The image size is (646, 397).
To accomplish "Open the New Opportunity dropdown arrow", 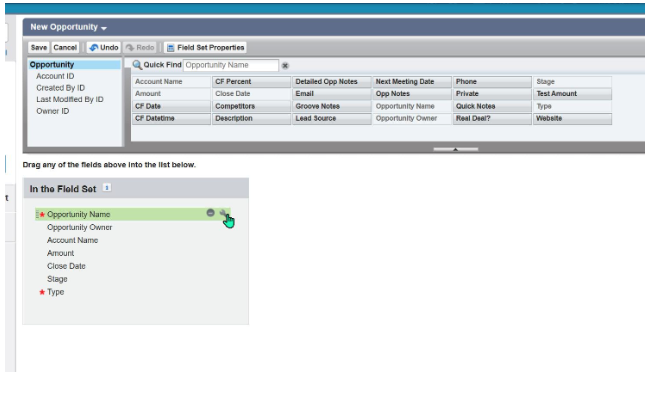I will (104, 28).
